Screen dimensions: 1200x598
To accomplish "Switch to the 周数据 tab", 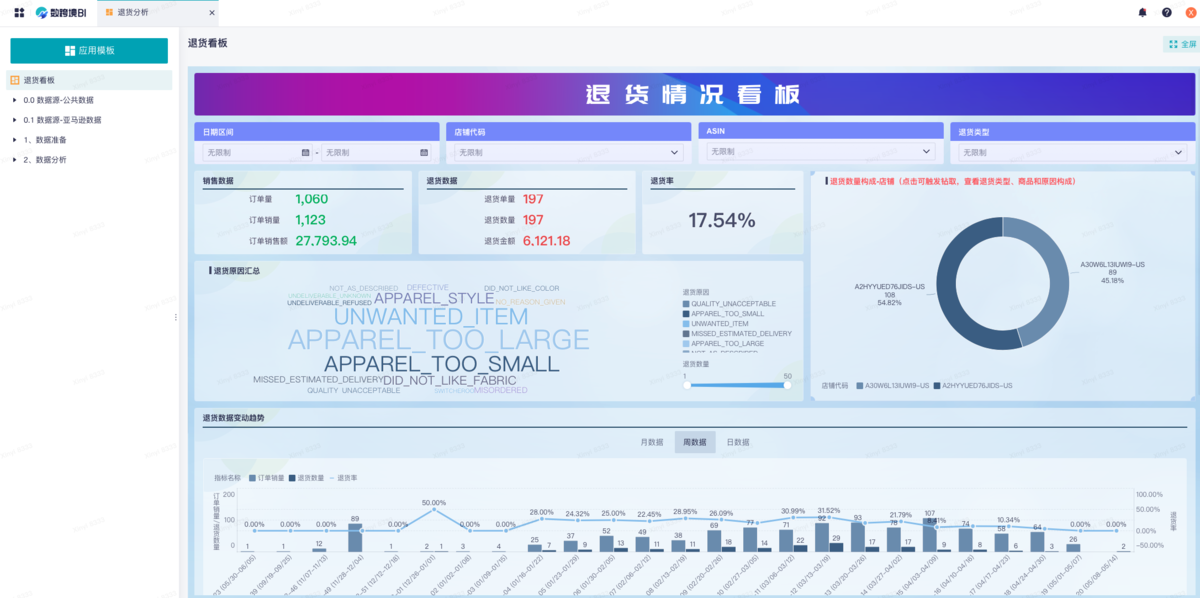I will point(695,442).
